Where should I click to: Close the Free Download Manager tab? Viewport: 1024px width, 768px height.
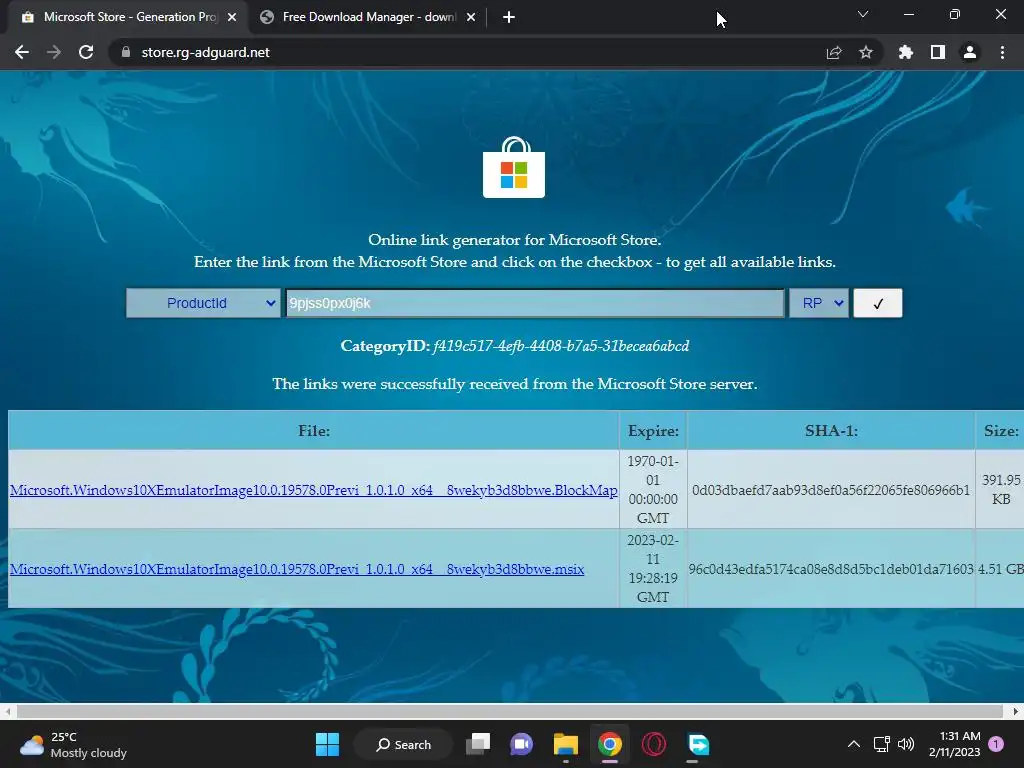click(470, 17)
